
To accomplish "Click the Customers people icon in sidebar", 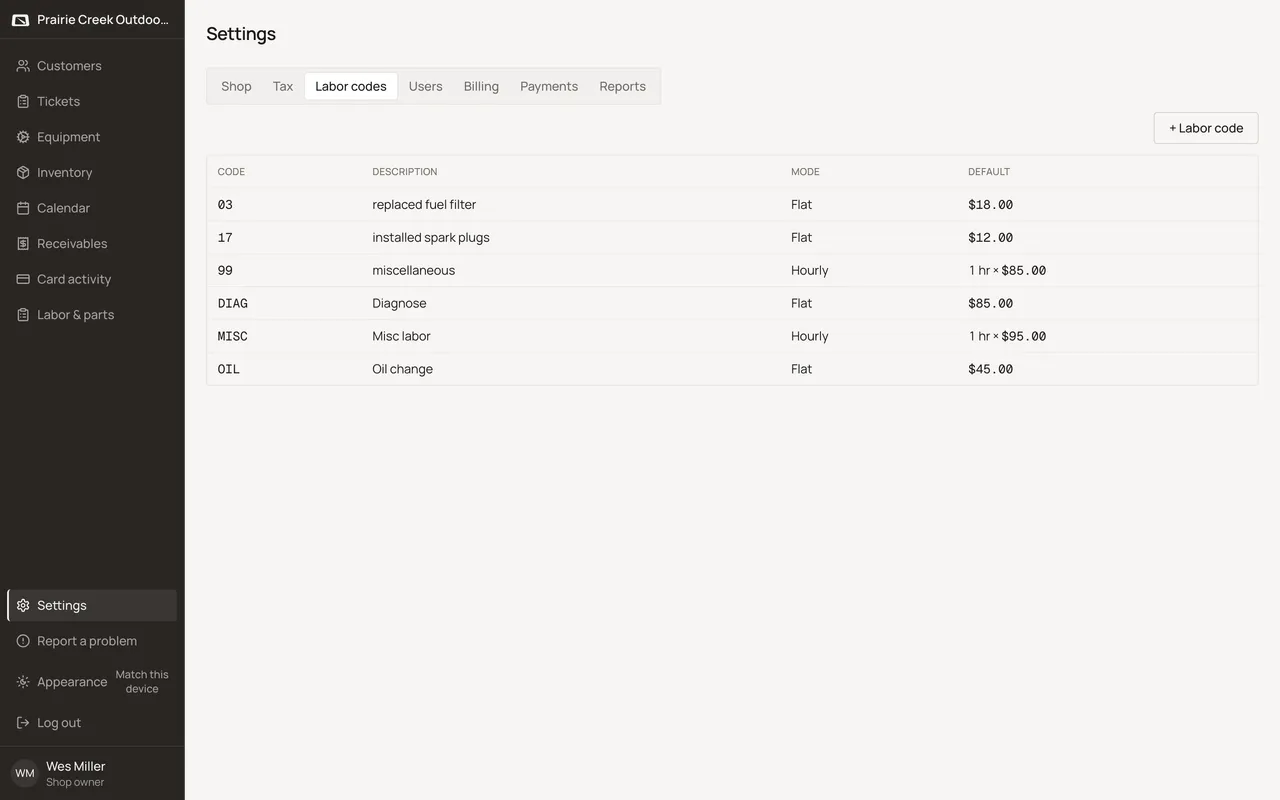I will (23, 66).
